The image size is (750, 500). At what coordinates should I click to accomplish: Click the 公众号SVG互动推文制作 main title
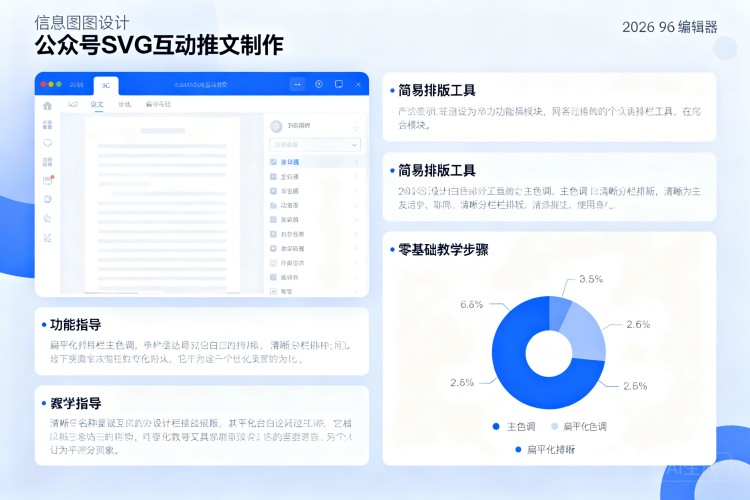click(159, 45)
